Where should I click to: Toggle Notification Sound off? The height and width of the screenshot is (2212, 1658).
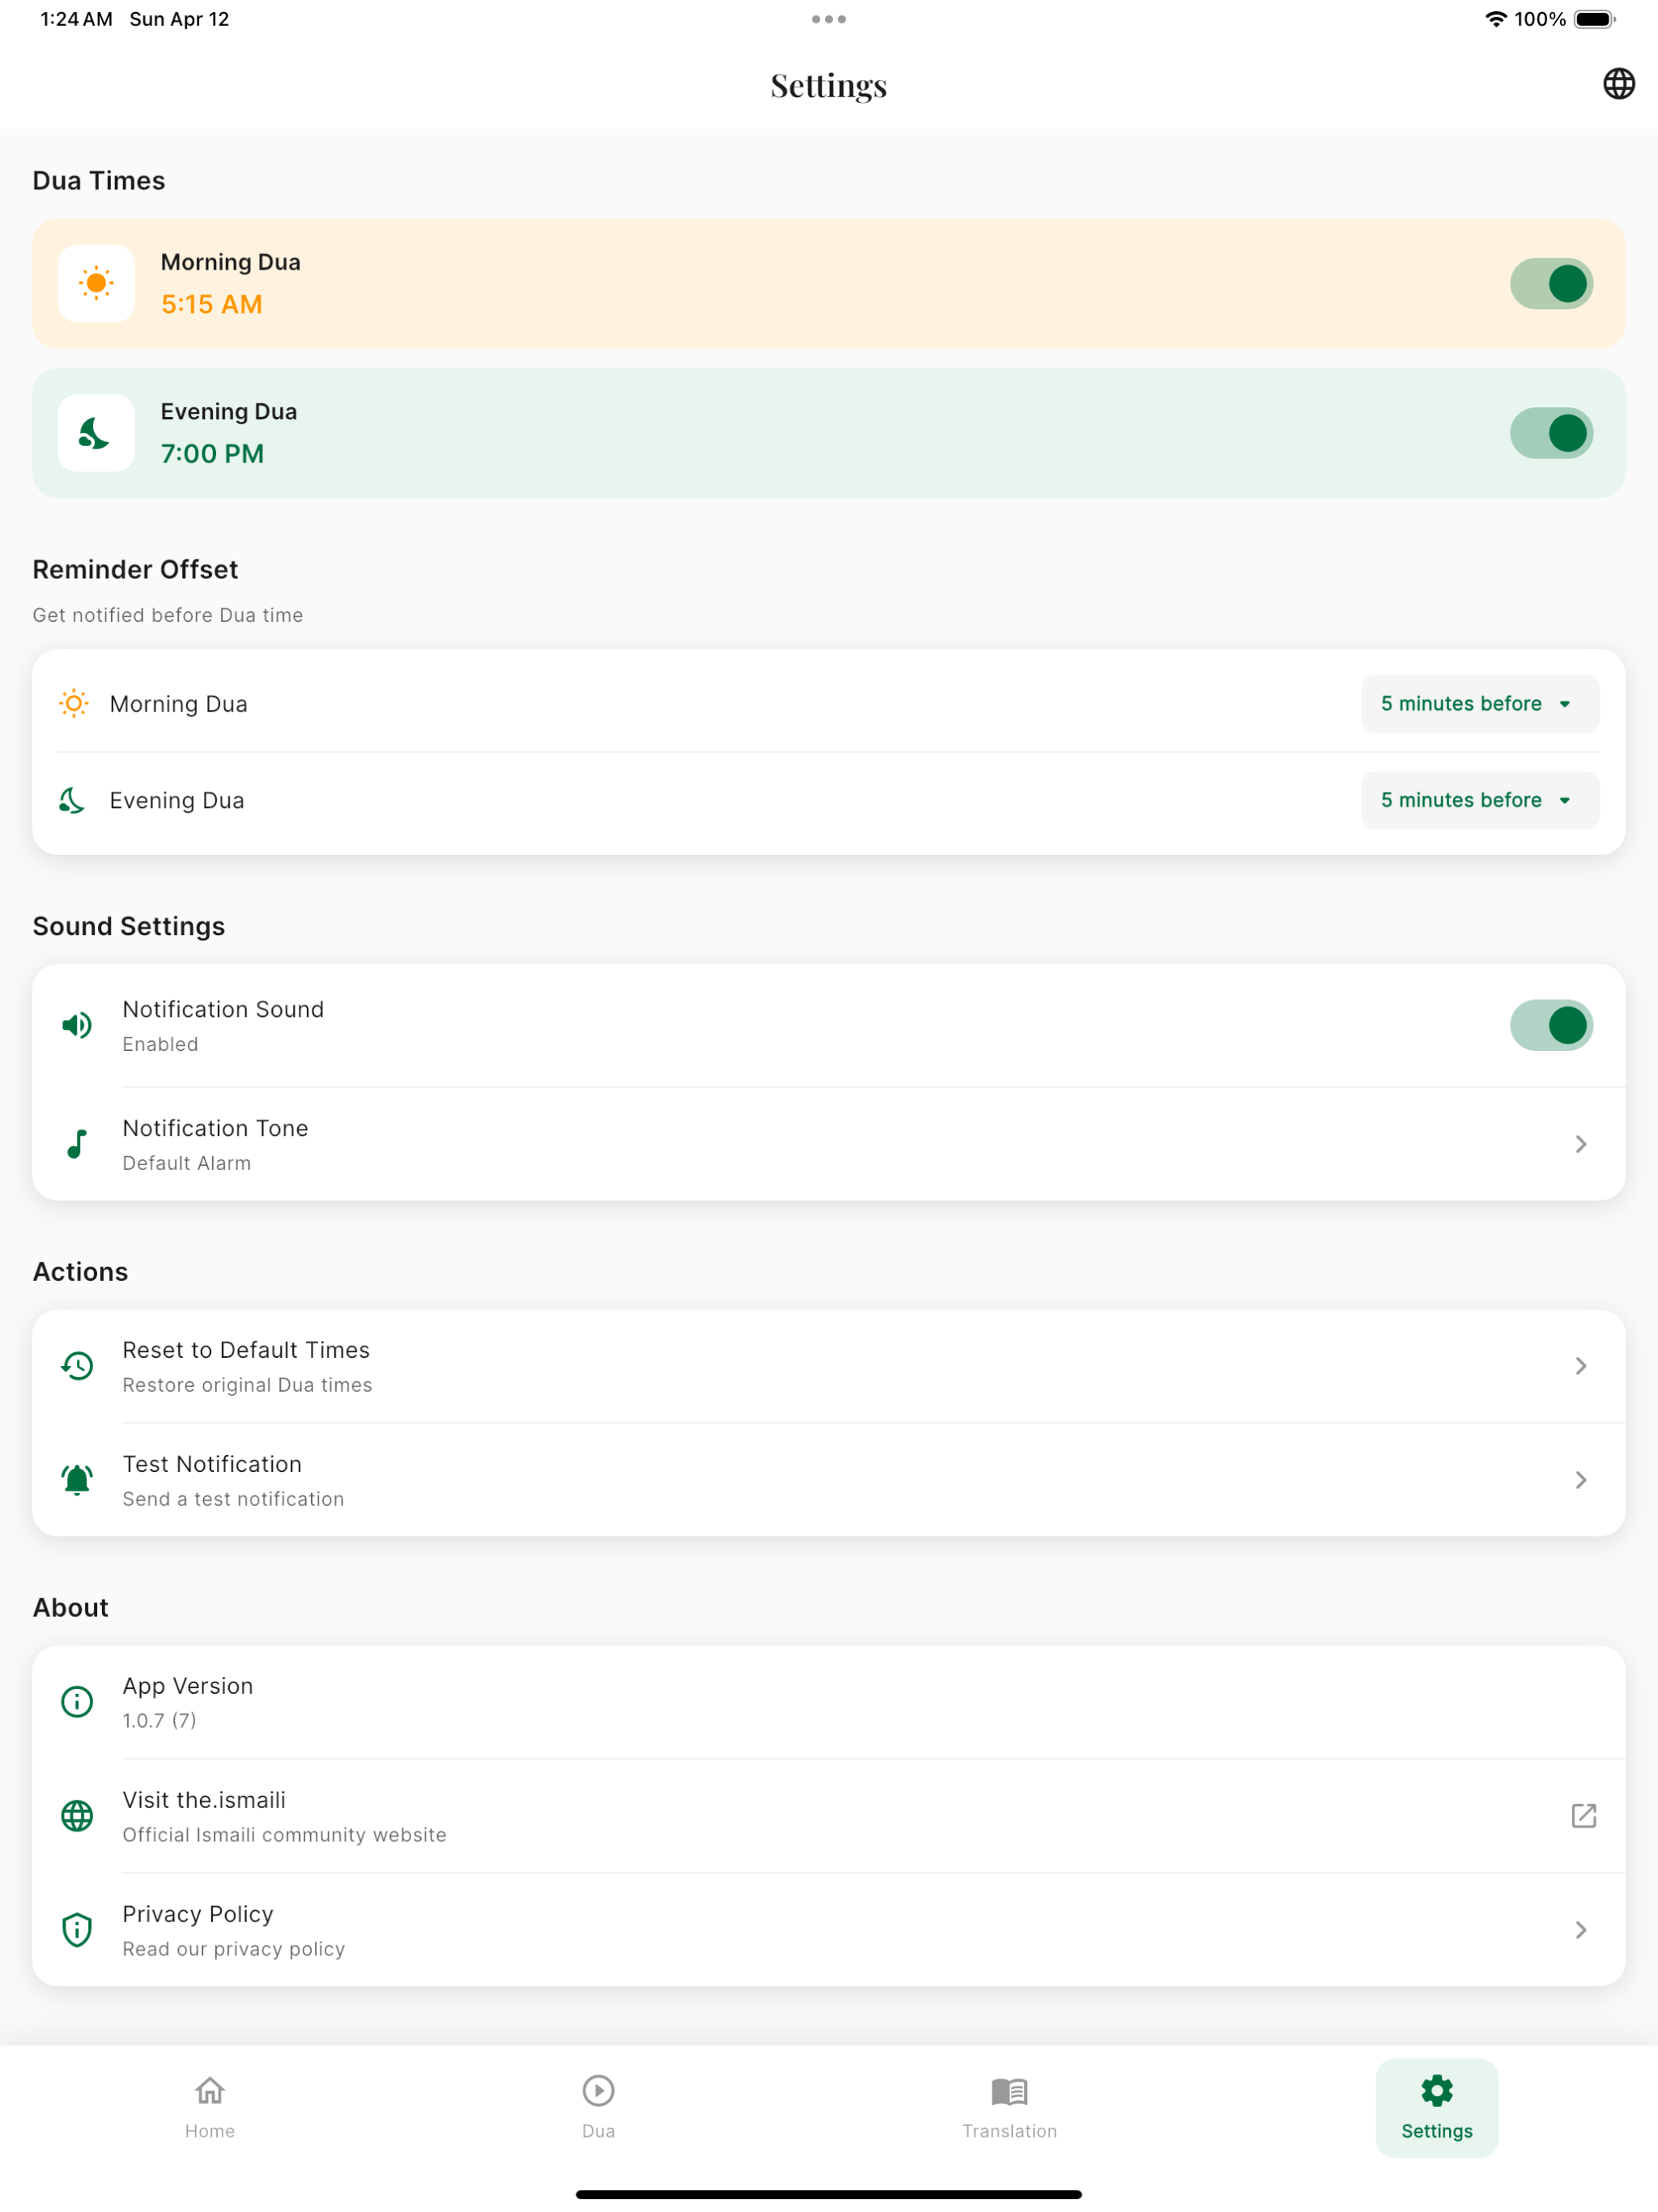pyautogui.click(x=1551, y=1025)
